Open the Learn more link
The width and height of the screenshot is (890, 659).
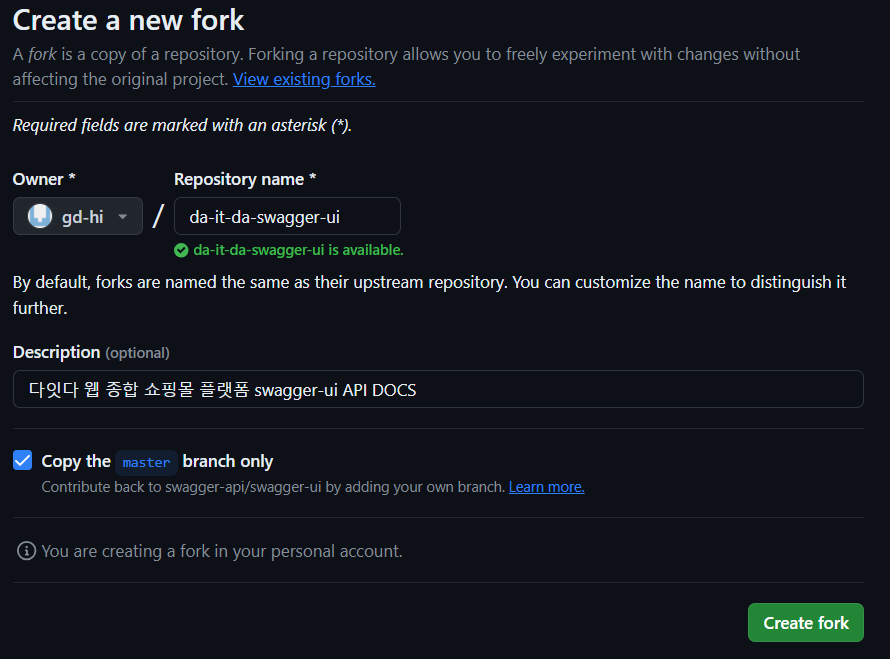pyautogui.click(x=547, y=487)
